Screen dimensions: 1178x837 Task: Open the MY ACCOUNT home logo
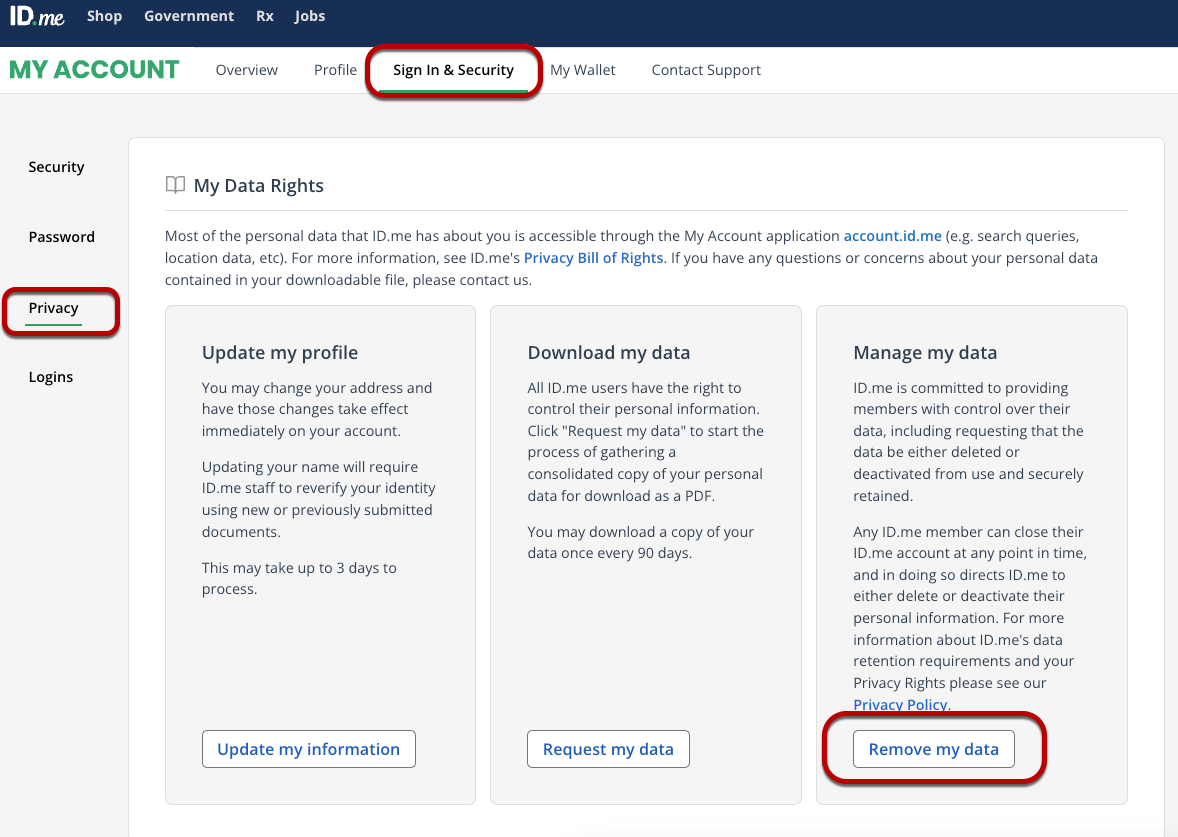(x=94, y=69)
